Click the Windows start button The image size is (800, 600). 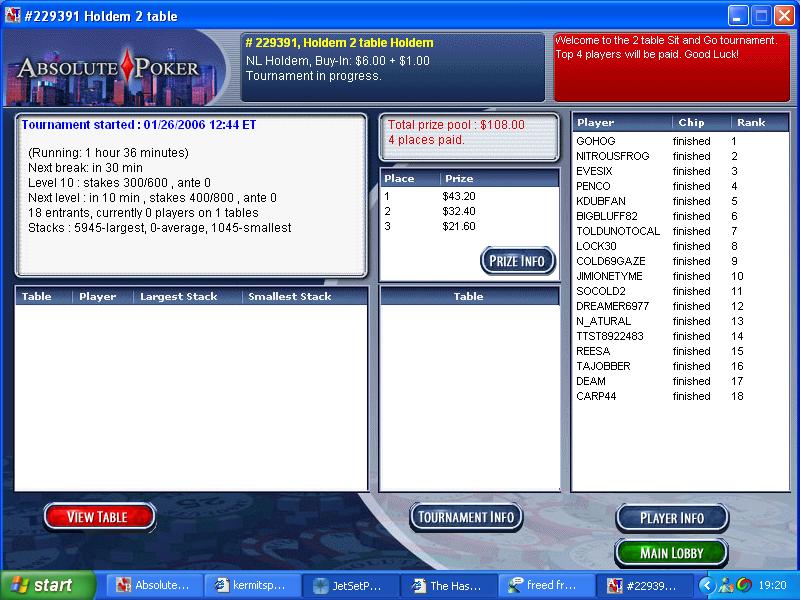[47, 585]
